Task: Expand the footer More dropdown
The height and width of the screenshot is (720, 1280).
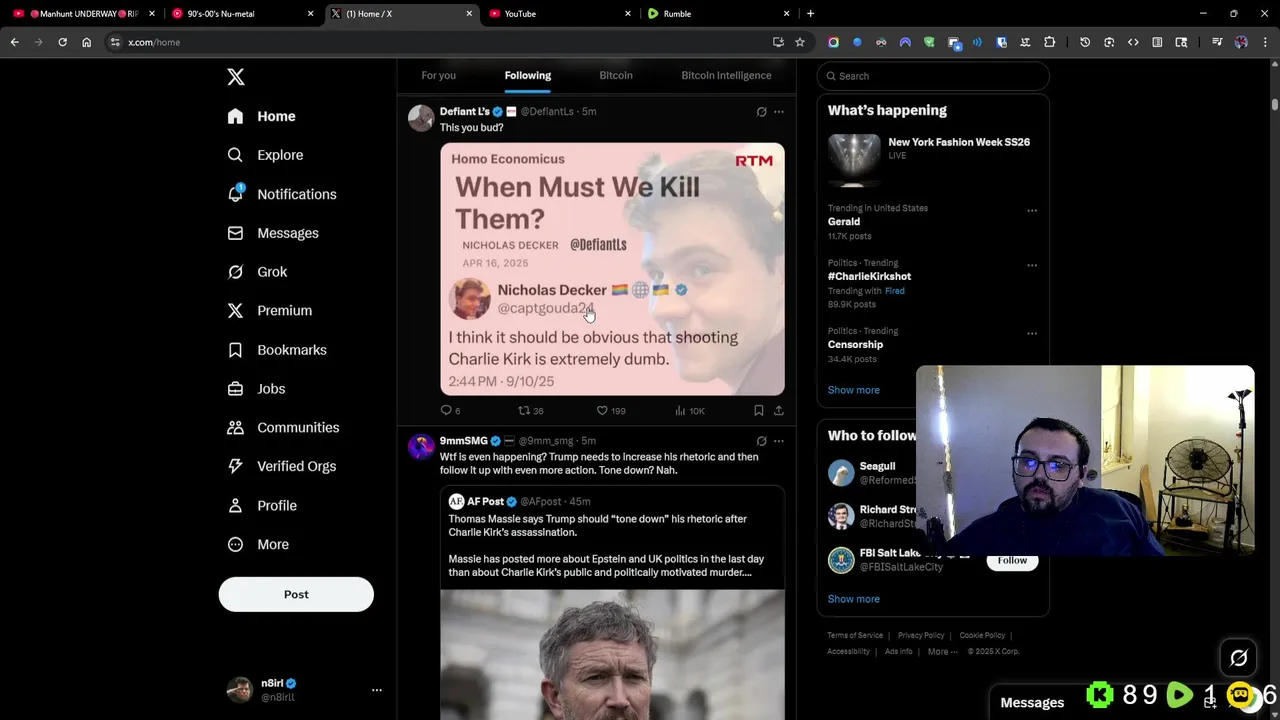Action: point(942,651)
